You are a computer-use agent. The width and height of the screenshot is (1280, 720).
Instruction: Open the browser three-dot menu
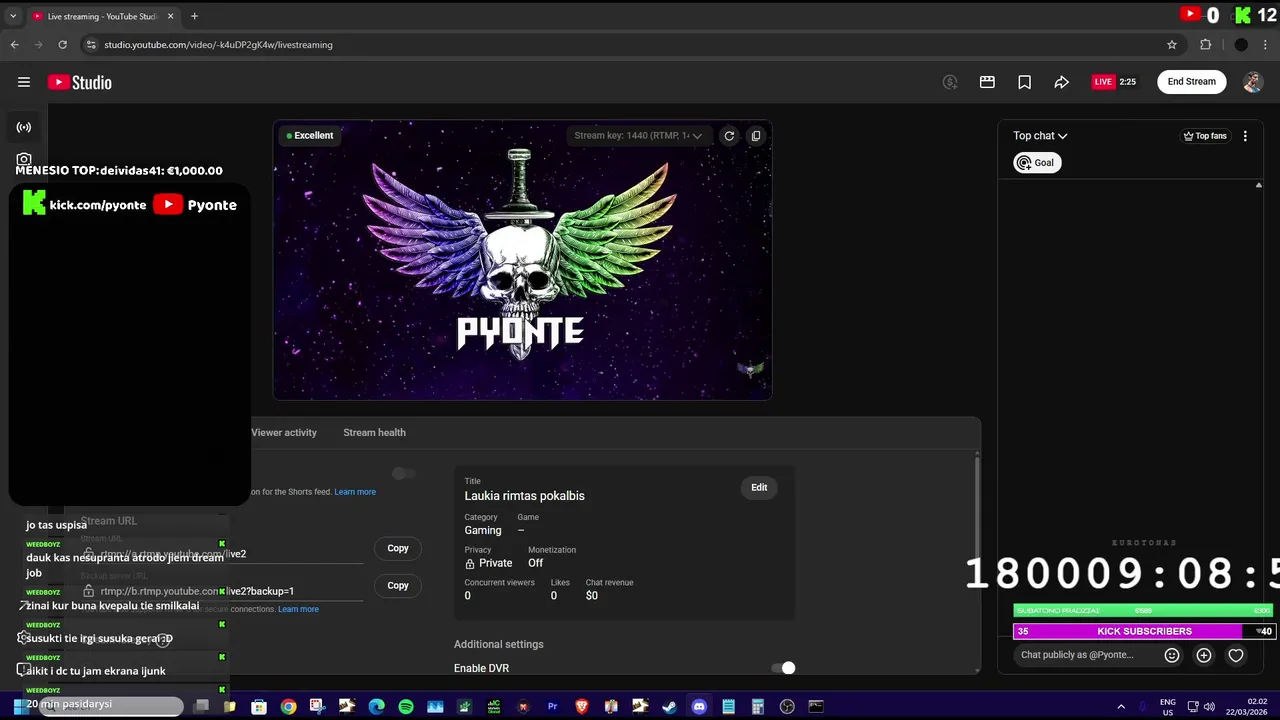tap(1267, 44)
